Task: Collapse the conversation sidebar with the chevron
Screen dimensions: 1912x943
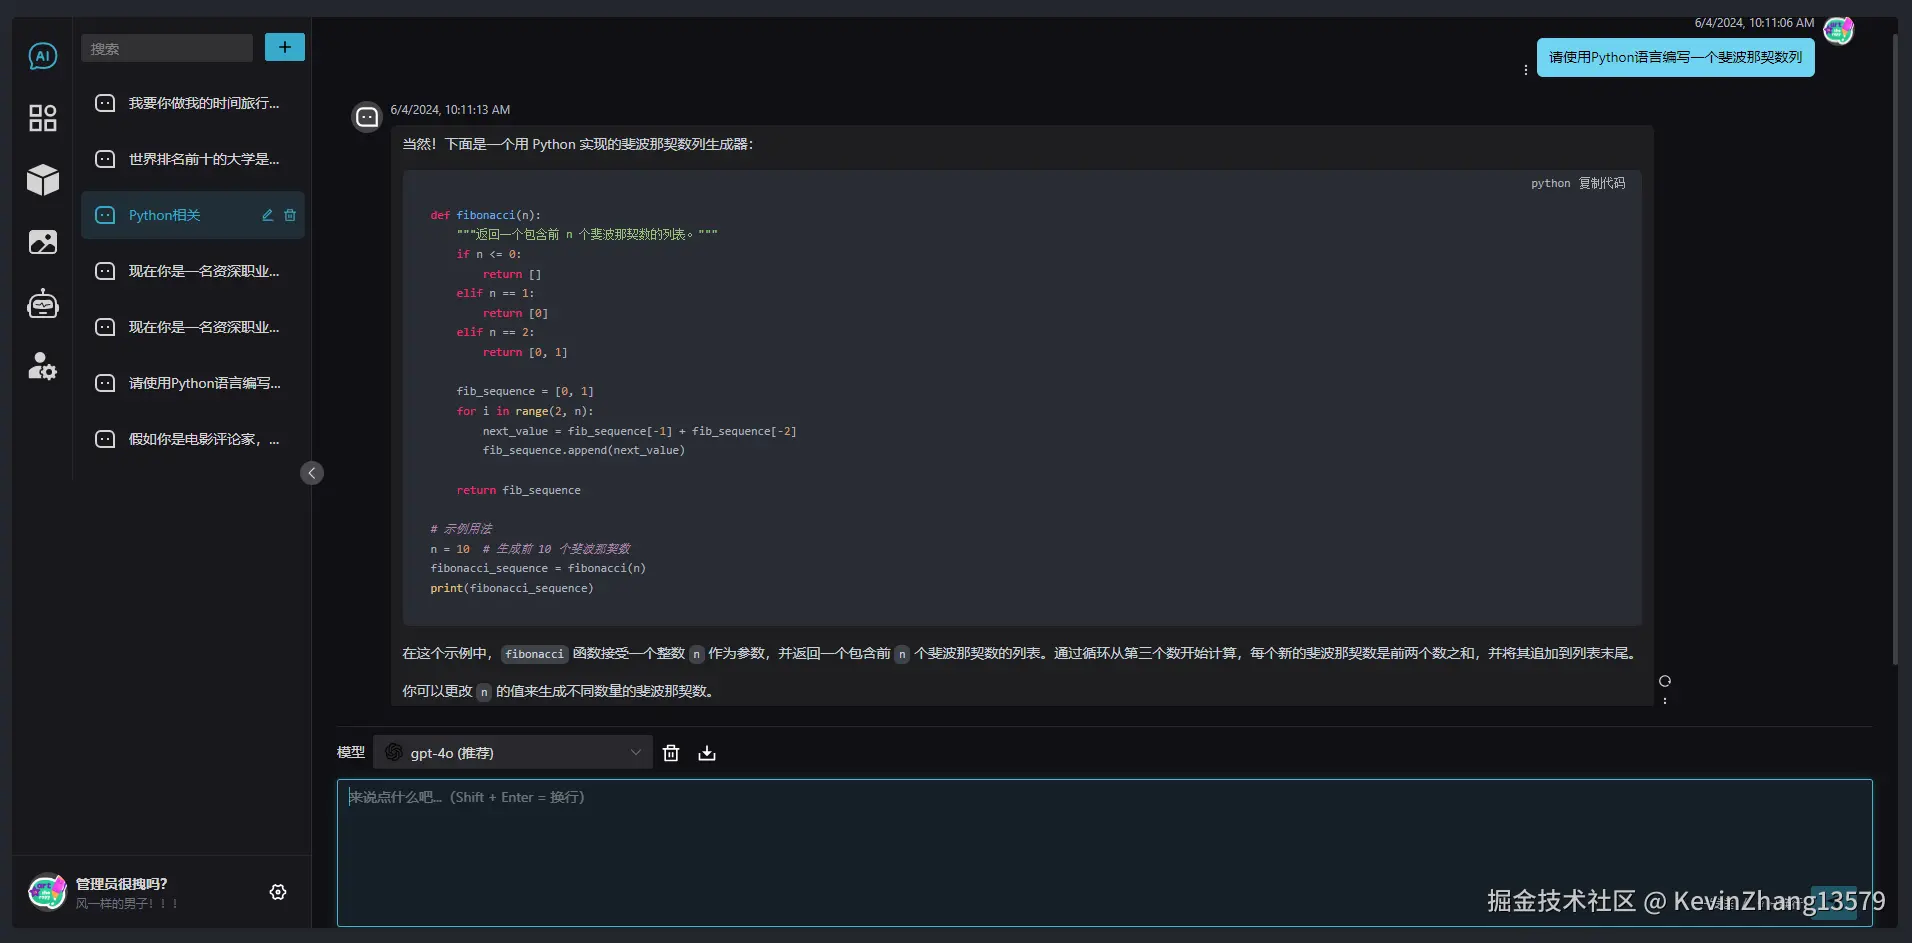Action: click(x=312, y=473)
